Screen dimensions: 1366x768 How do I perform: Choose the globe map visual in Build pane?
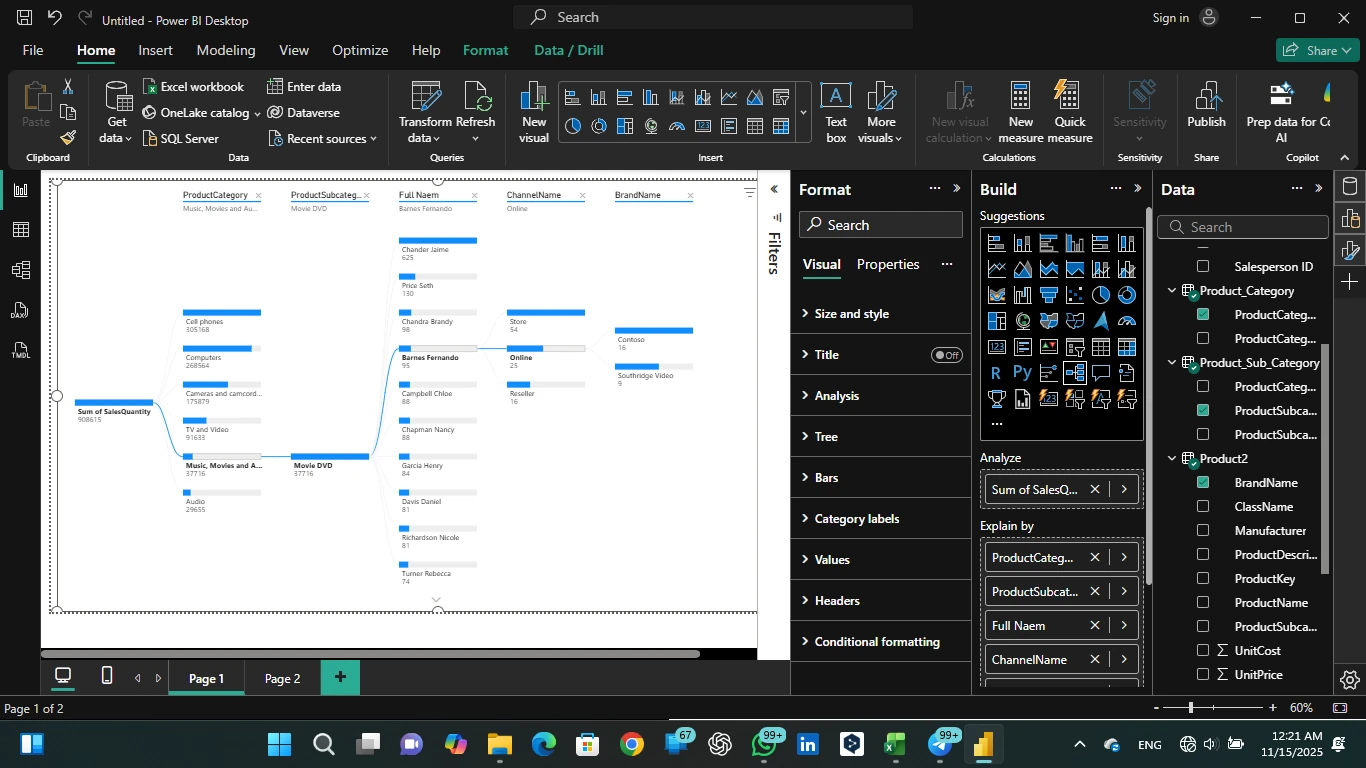[1023, 321]
